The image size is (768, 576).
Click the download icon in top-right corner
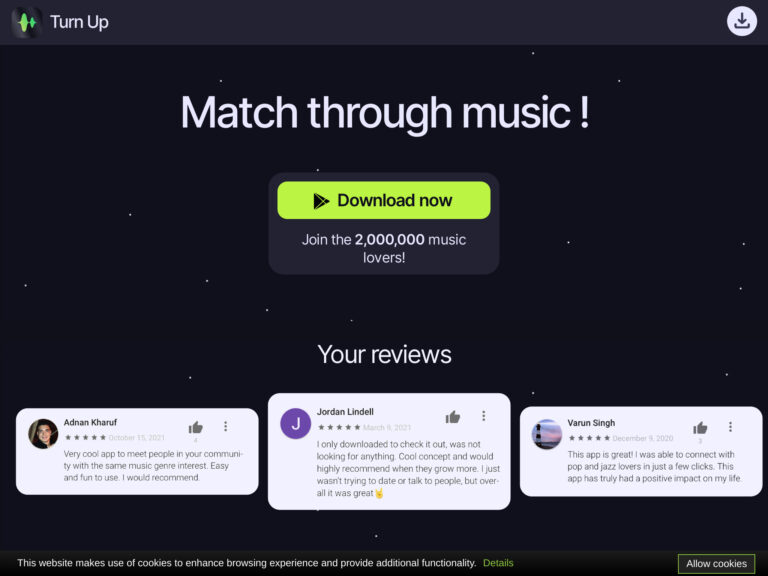point(742,21)
